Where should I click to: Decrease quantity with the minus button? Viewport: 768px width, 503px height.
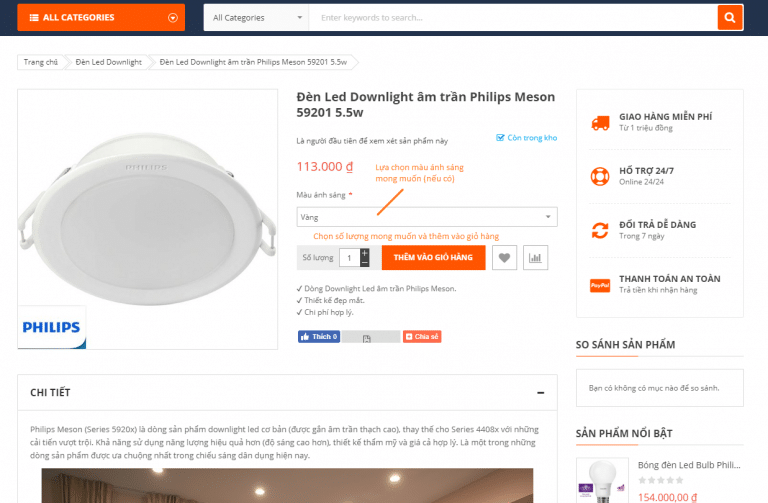click(x=365, y=263)
